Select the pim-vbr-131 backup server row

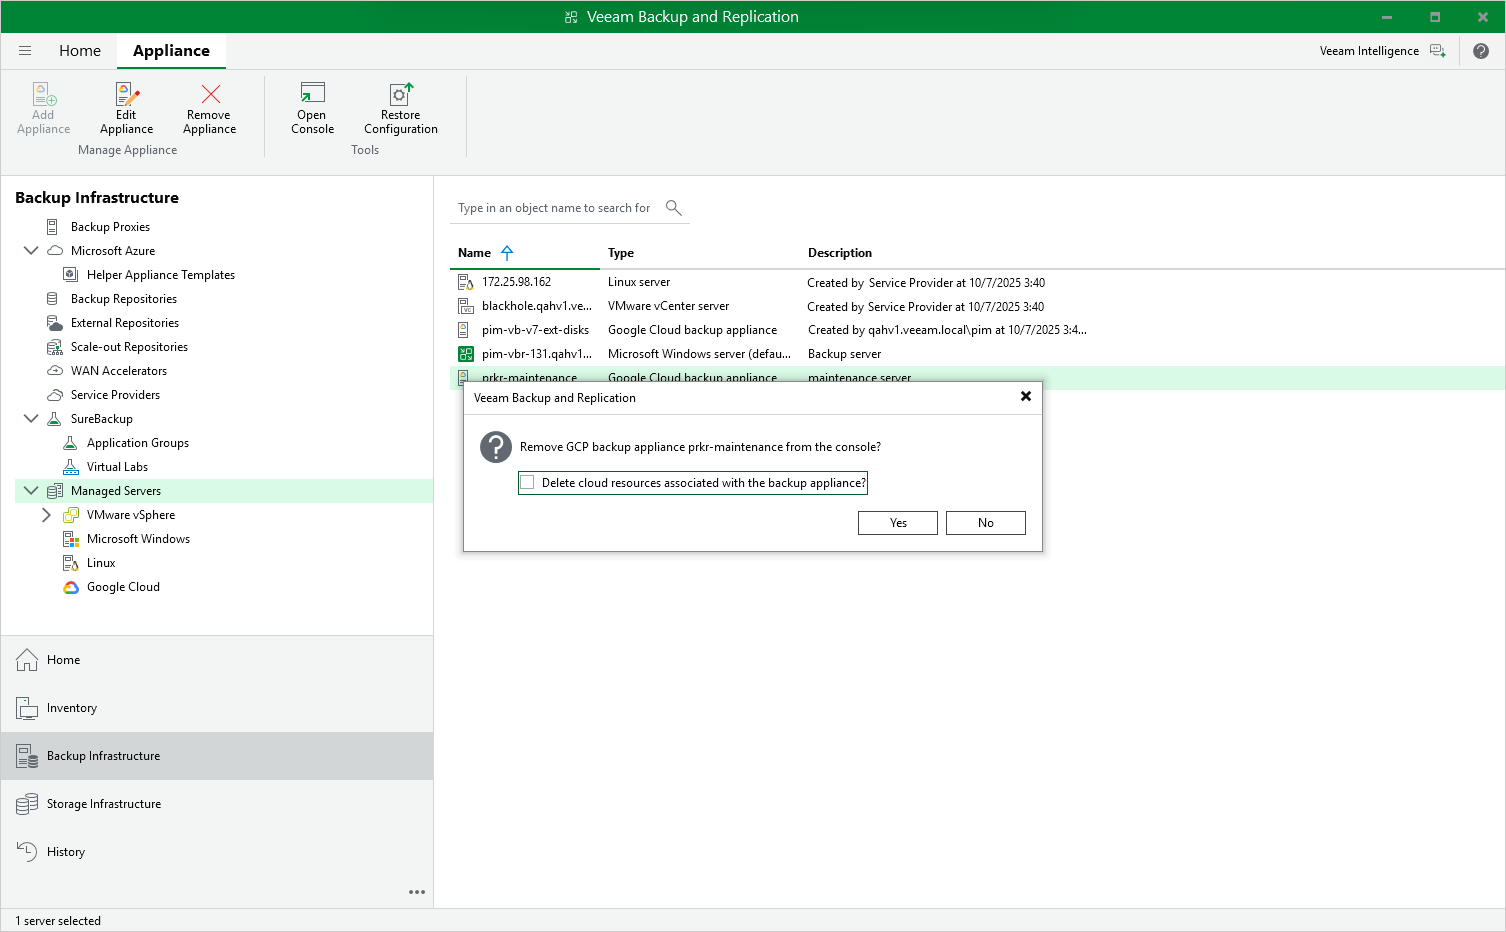click(977, 354)
